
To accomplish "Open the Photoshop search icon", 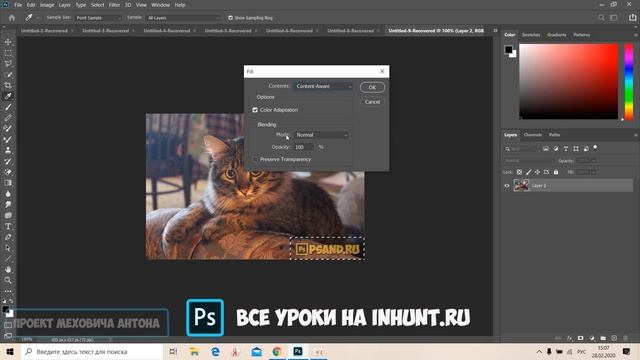I will click(x=601, y=18).
